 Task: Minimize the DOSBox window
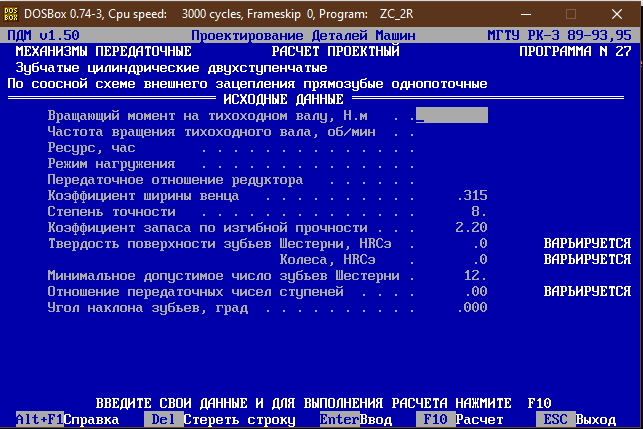coord(526,14)
